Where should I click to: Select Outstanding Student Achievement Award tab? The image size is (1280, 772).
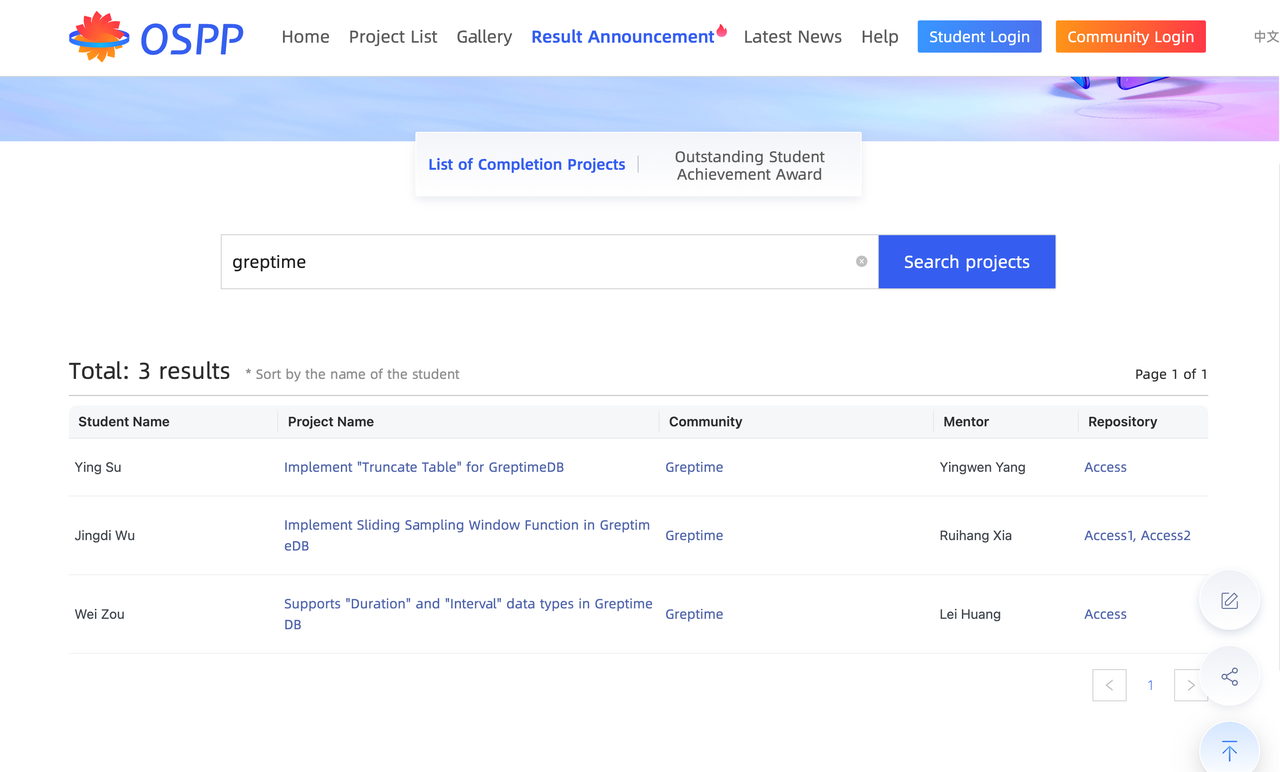click(x=749, y=165)
